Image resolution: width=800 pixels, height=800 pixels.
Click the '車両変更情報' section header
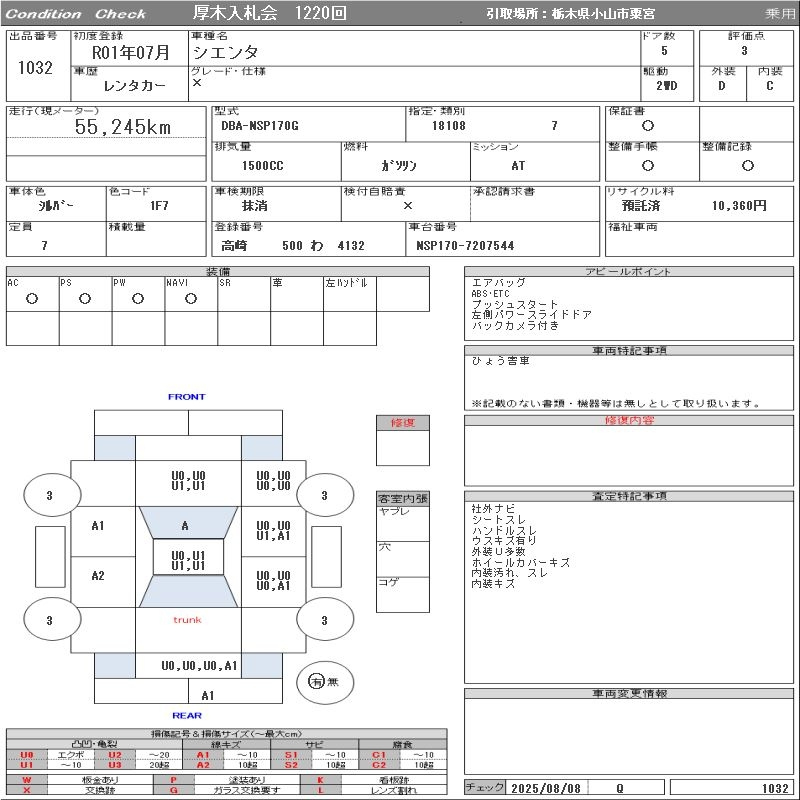(x=629, y=693)
